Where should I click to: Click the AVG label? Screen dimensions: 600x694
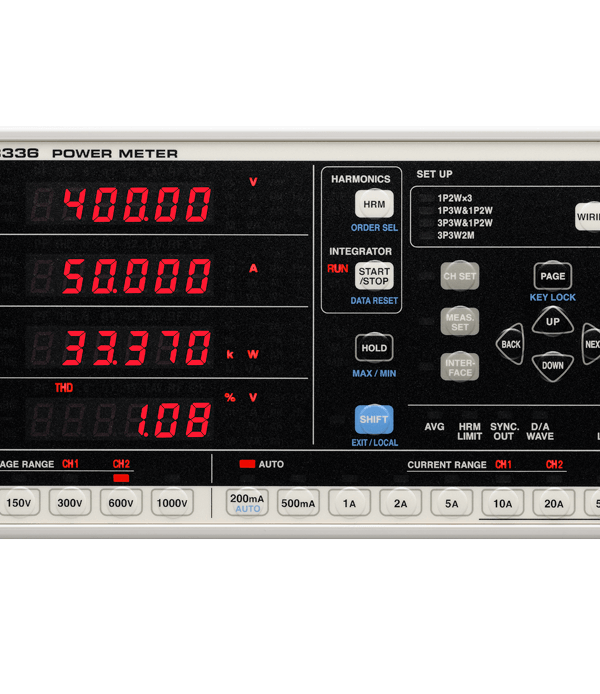tap(434, 427)
